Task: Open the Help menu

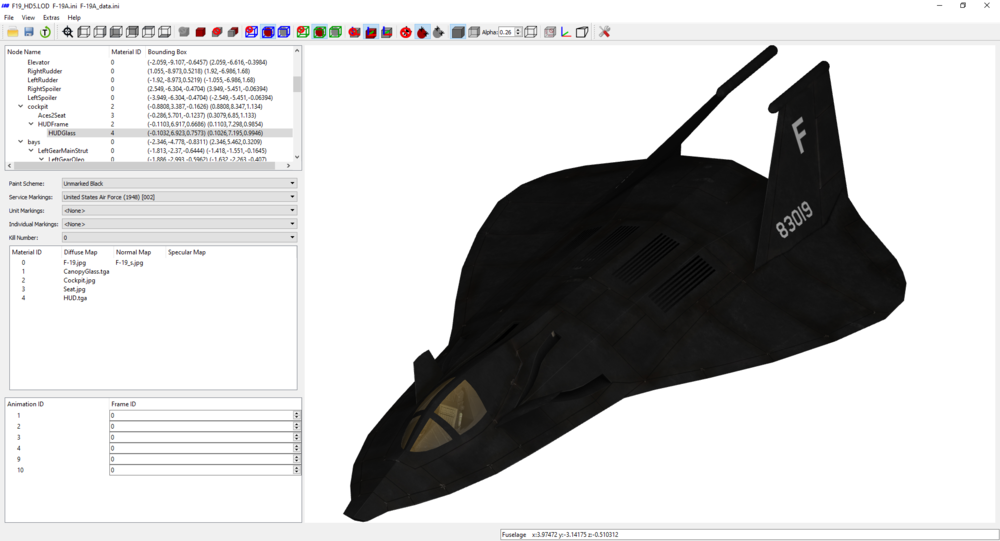Action: [x=74, y=18]
